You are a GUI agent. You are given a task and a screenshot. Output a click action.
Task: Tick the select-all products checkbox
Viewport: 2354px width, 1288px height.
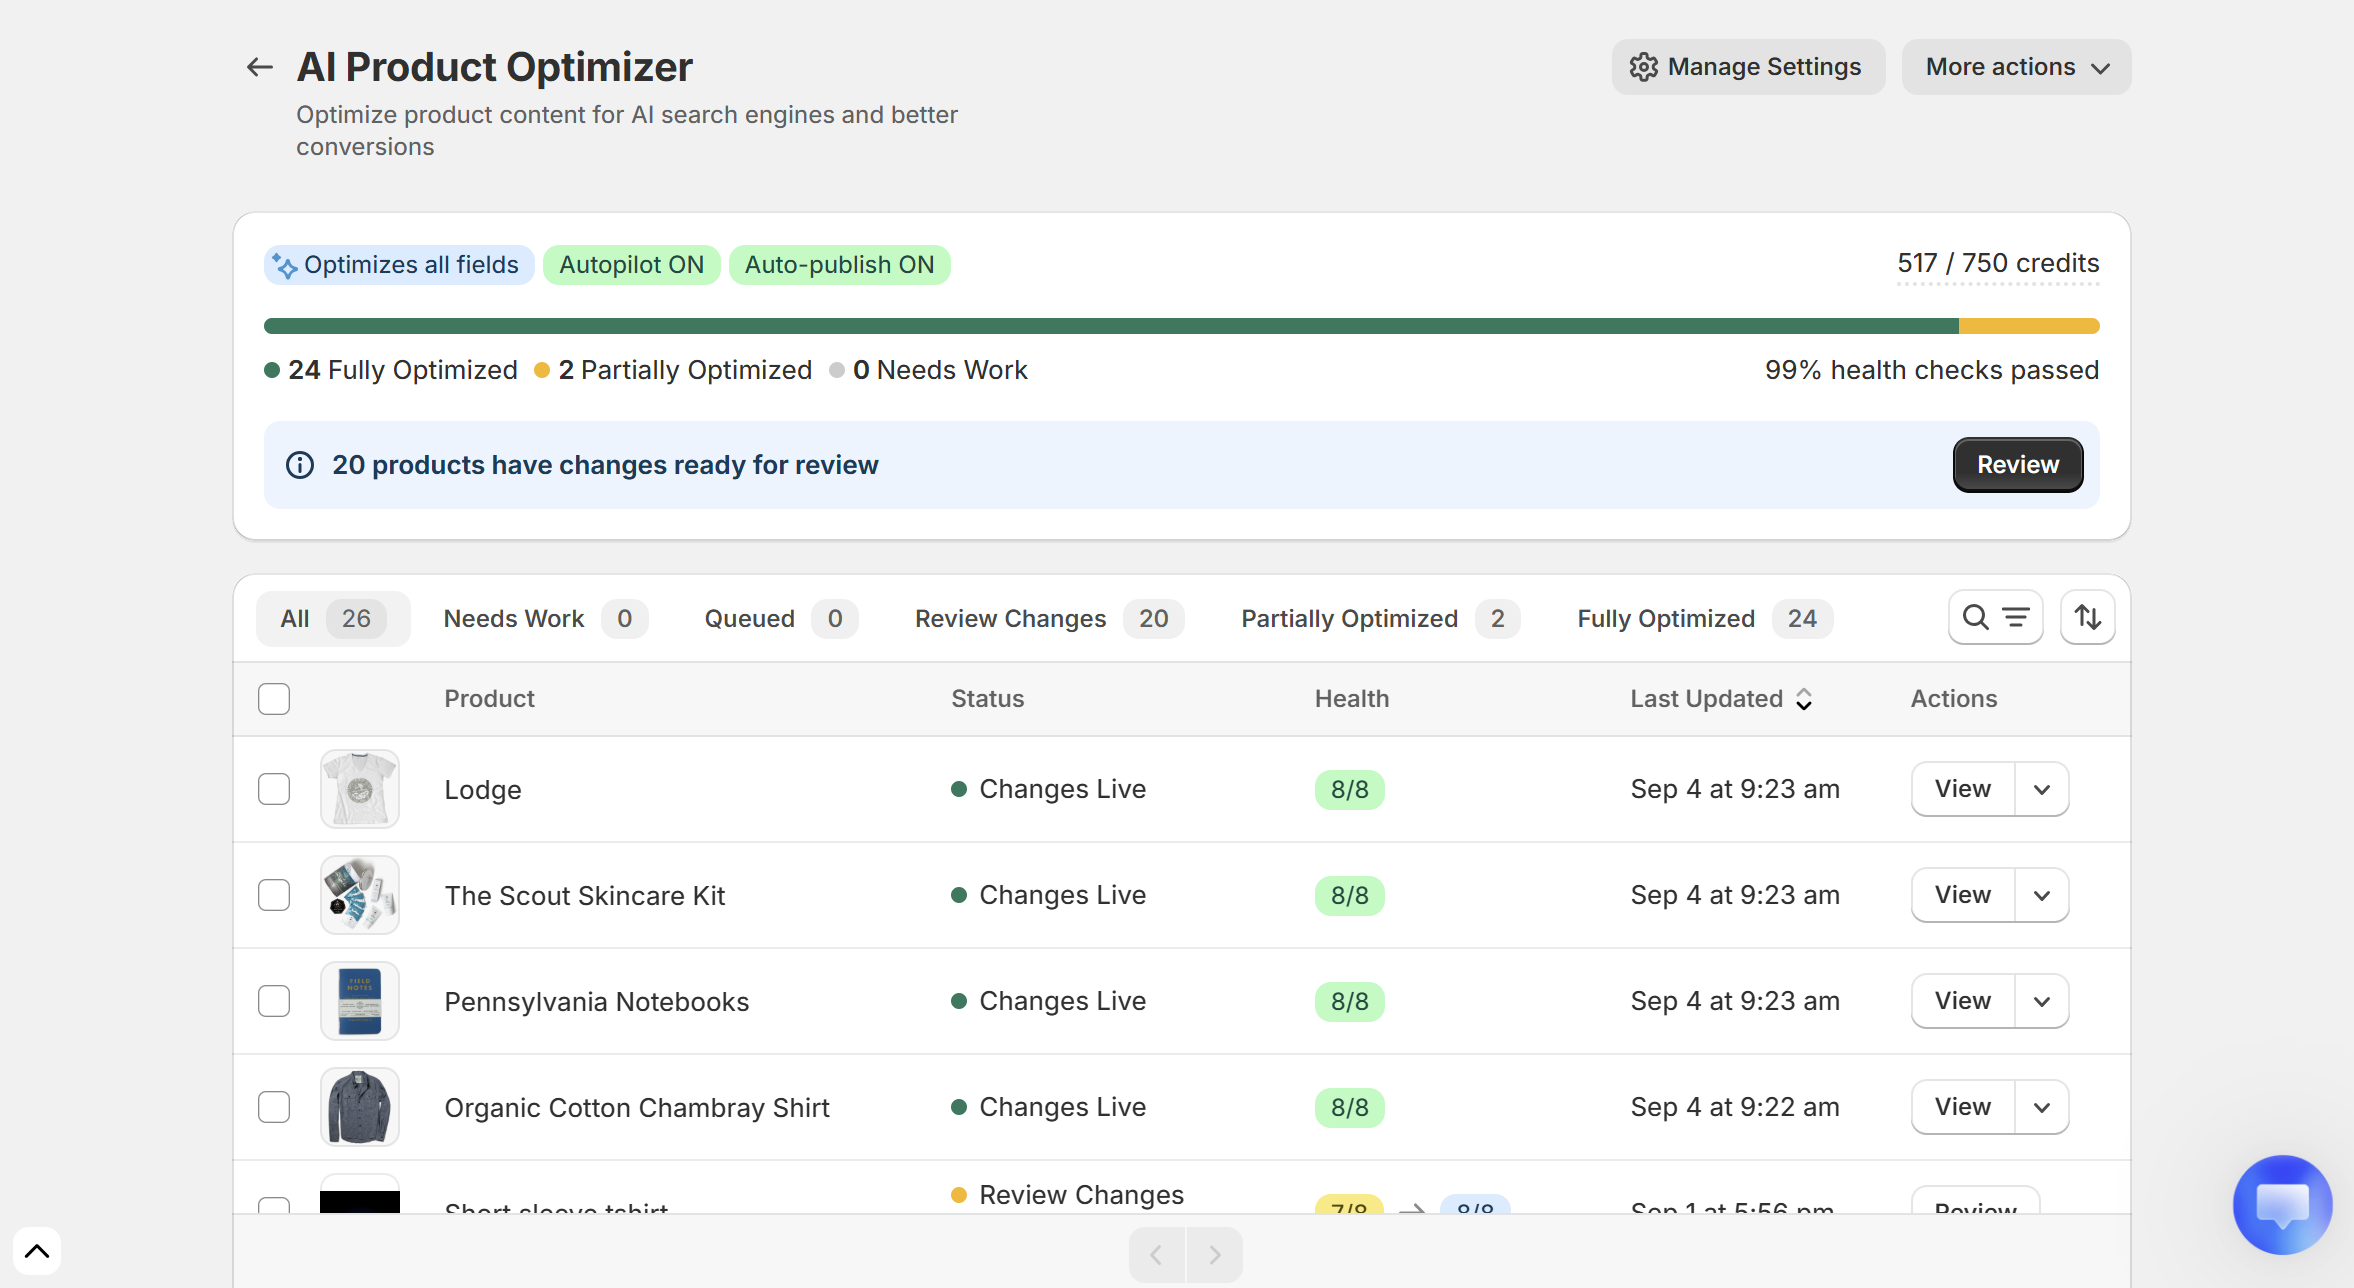[x=274, y=699]
